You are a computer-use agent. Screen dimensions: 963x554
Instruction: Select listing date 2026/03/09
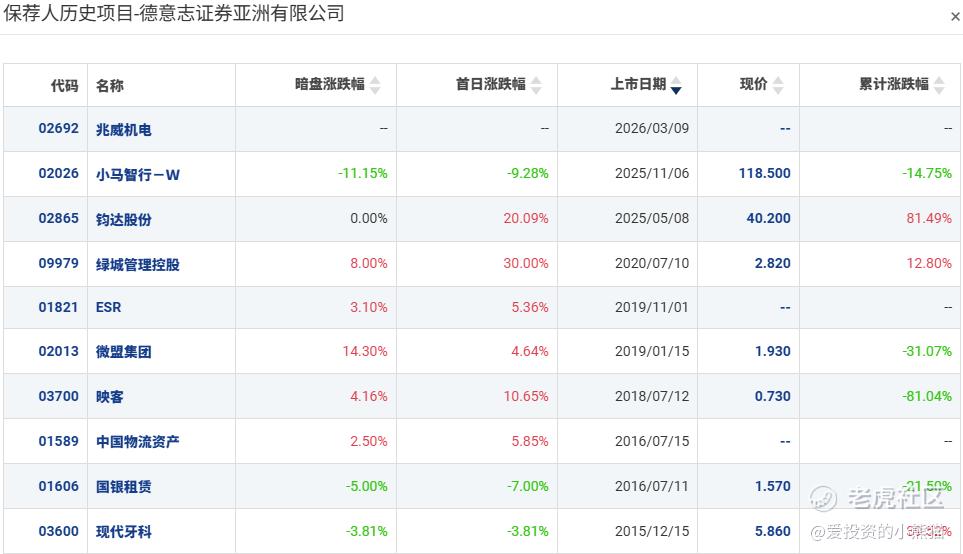coord(652,128)
